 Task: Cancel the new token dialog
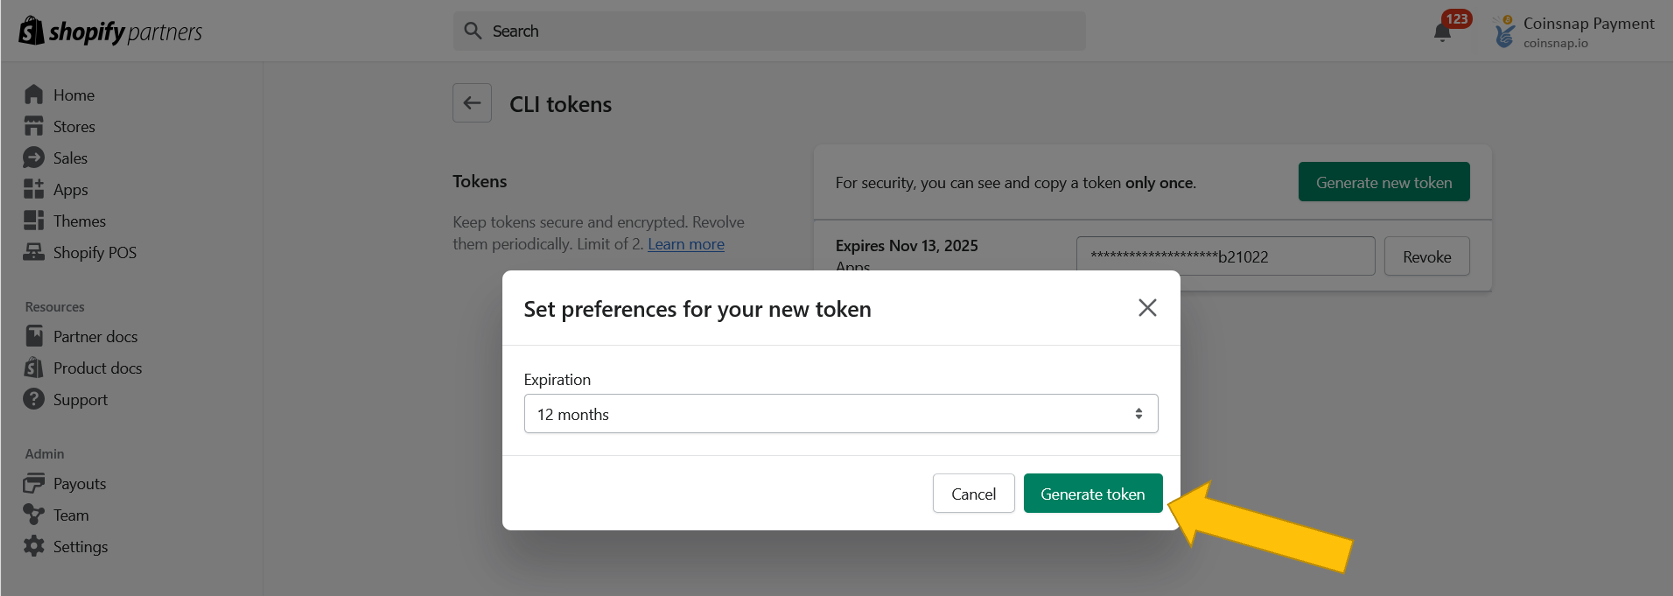tap(974, 494)
